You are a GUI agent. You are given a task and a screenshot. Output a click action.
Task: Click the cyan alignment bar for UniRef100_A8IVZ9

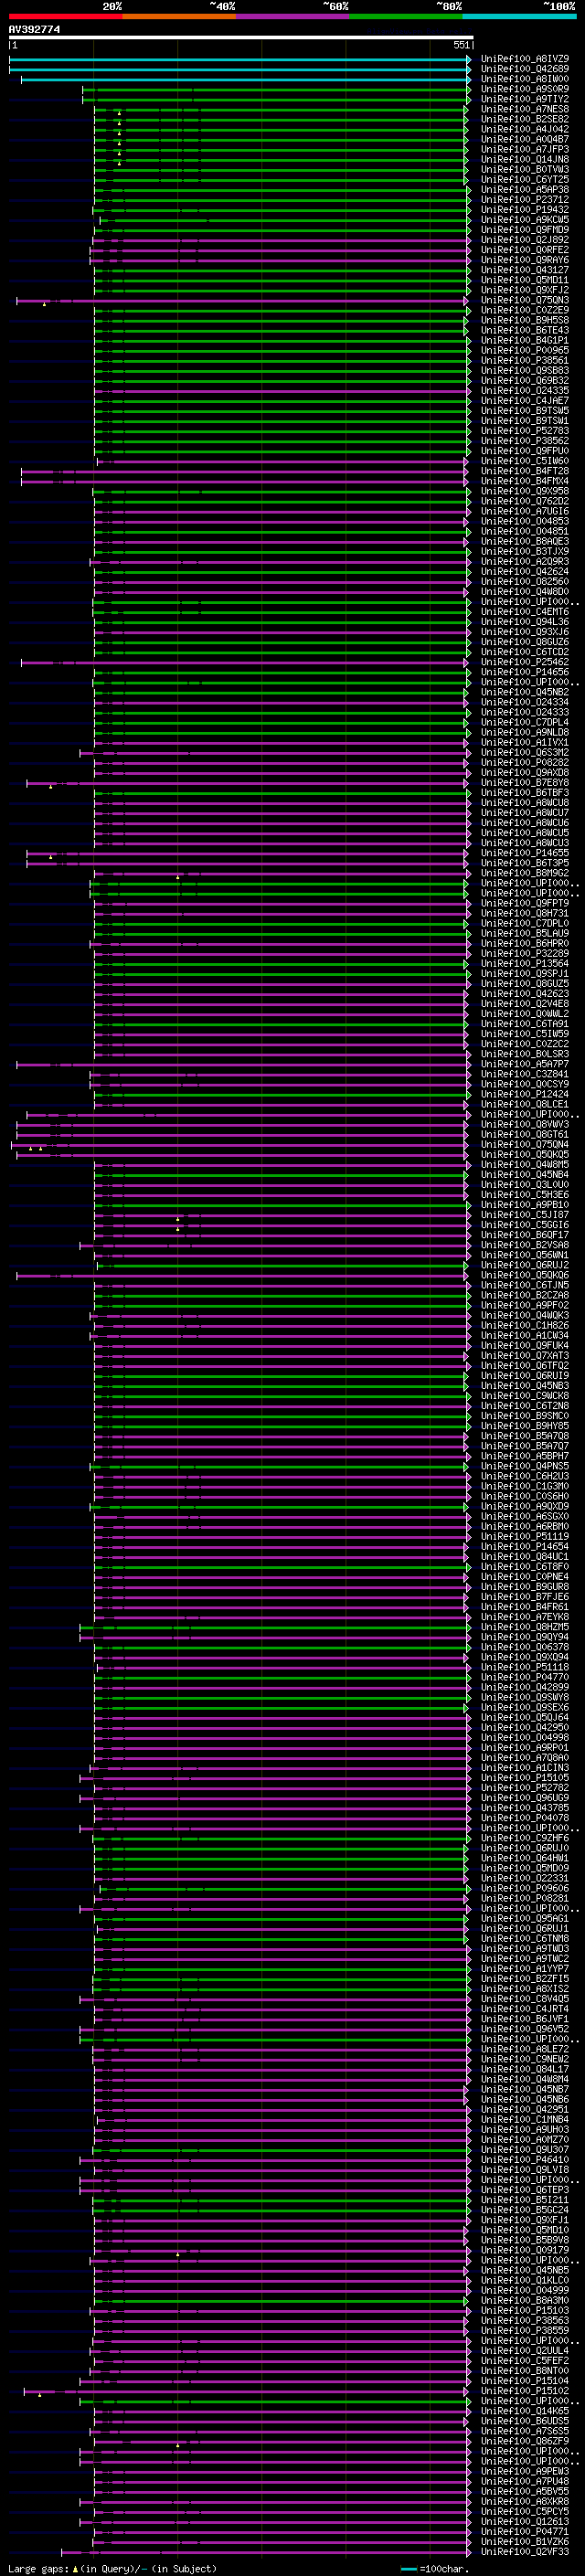click(x=240, y=59)
